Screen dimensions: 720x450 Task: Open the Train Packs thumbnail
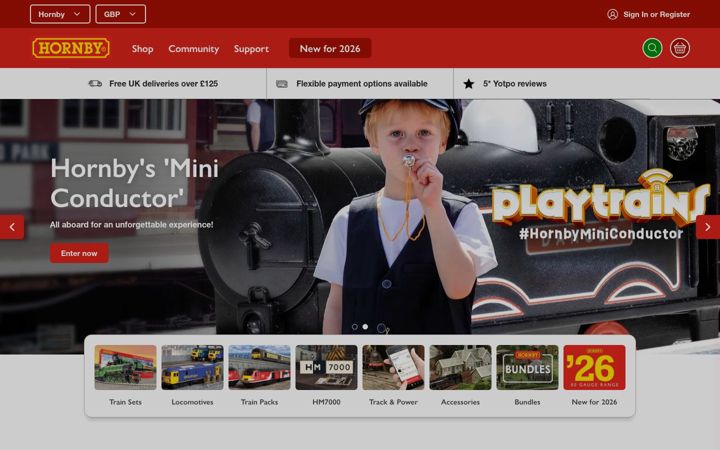[259, 367]
